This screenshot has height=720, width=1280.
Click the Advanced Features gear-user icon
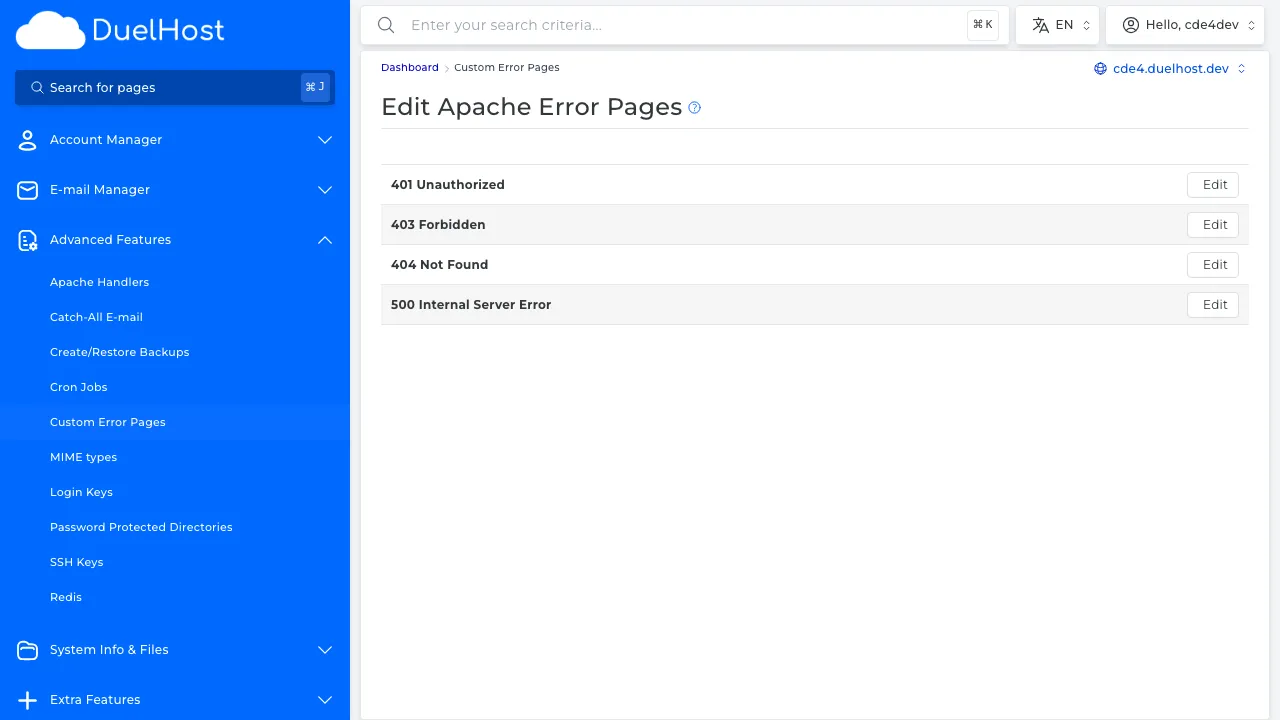coord(27,239)
